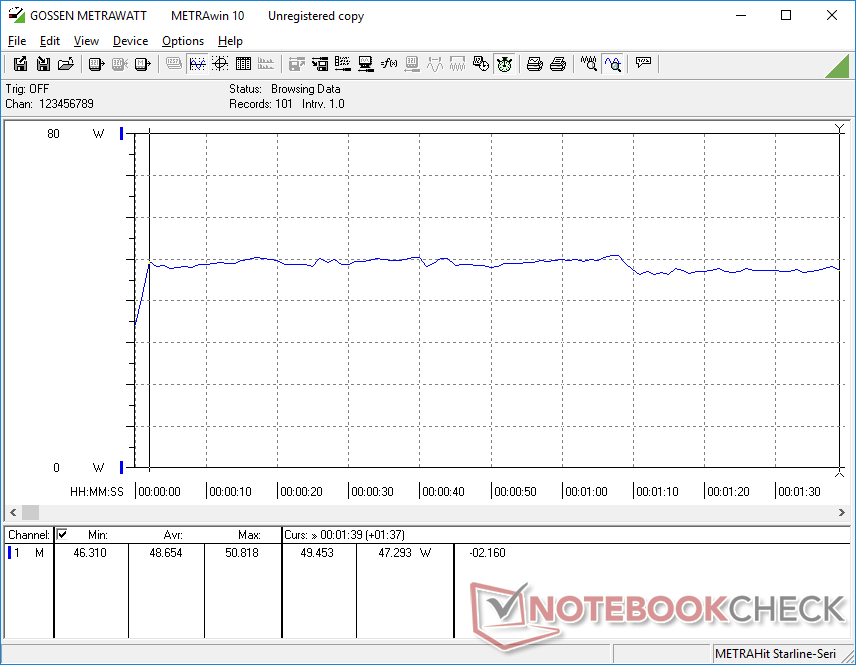The image size is (856, 665).
Task: Click the Avr column header
Action: click(x=173, y=535)
